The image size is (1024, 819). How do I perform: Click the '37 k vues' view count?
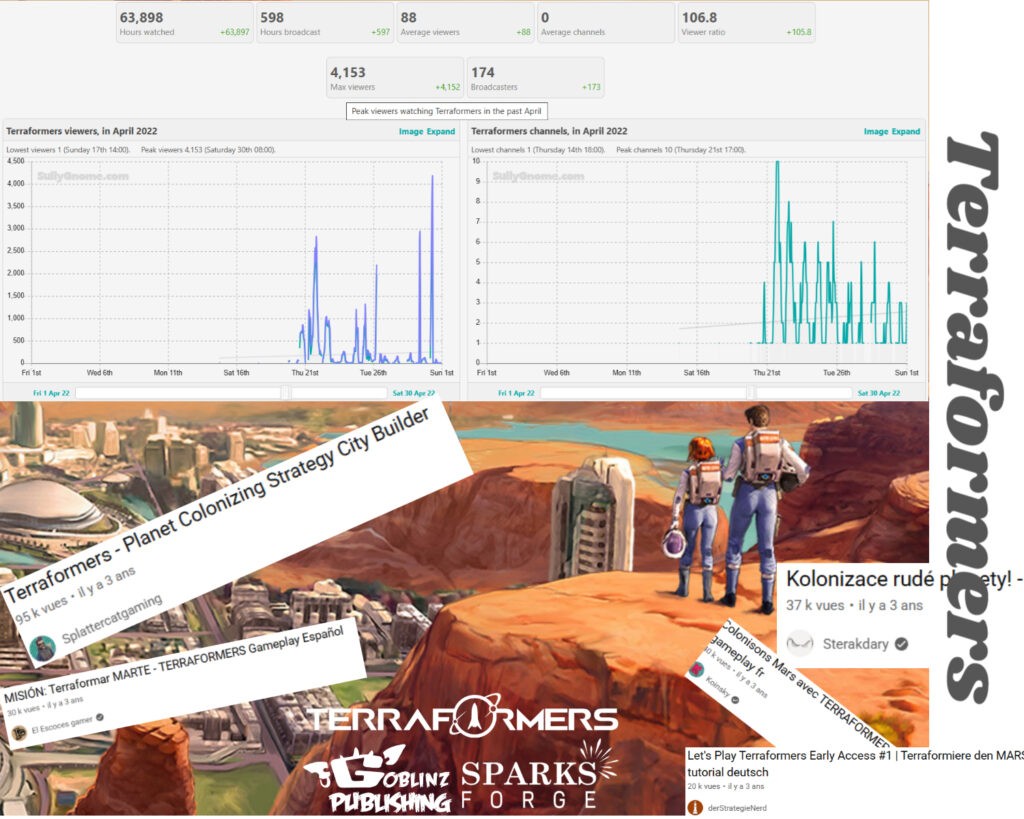816,605
